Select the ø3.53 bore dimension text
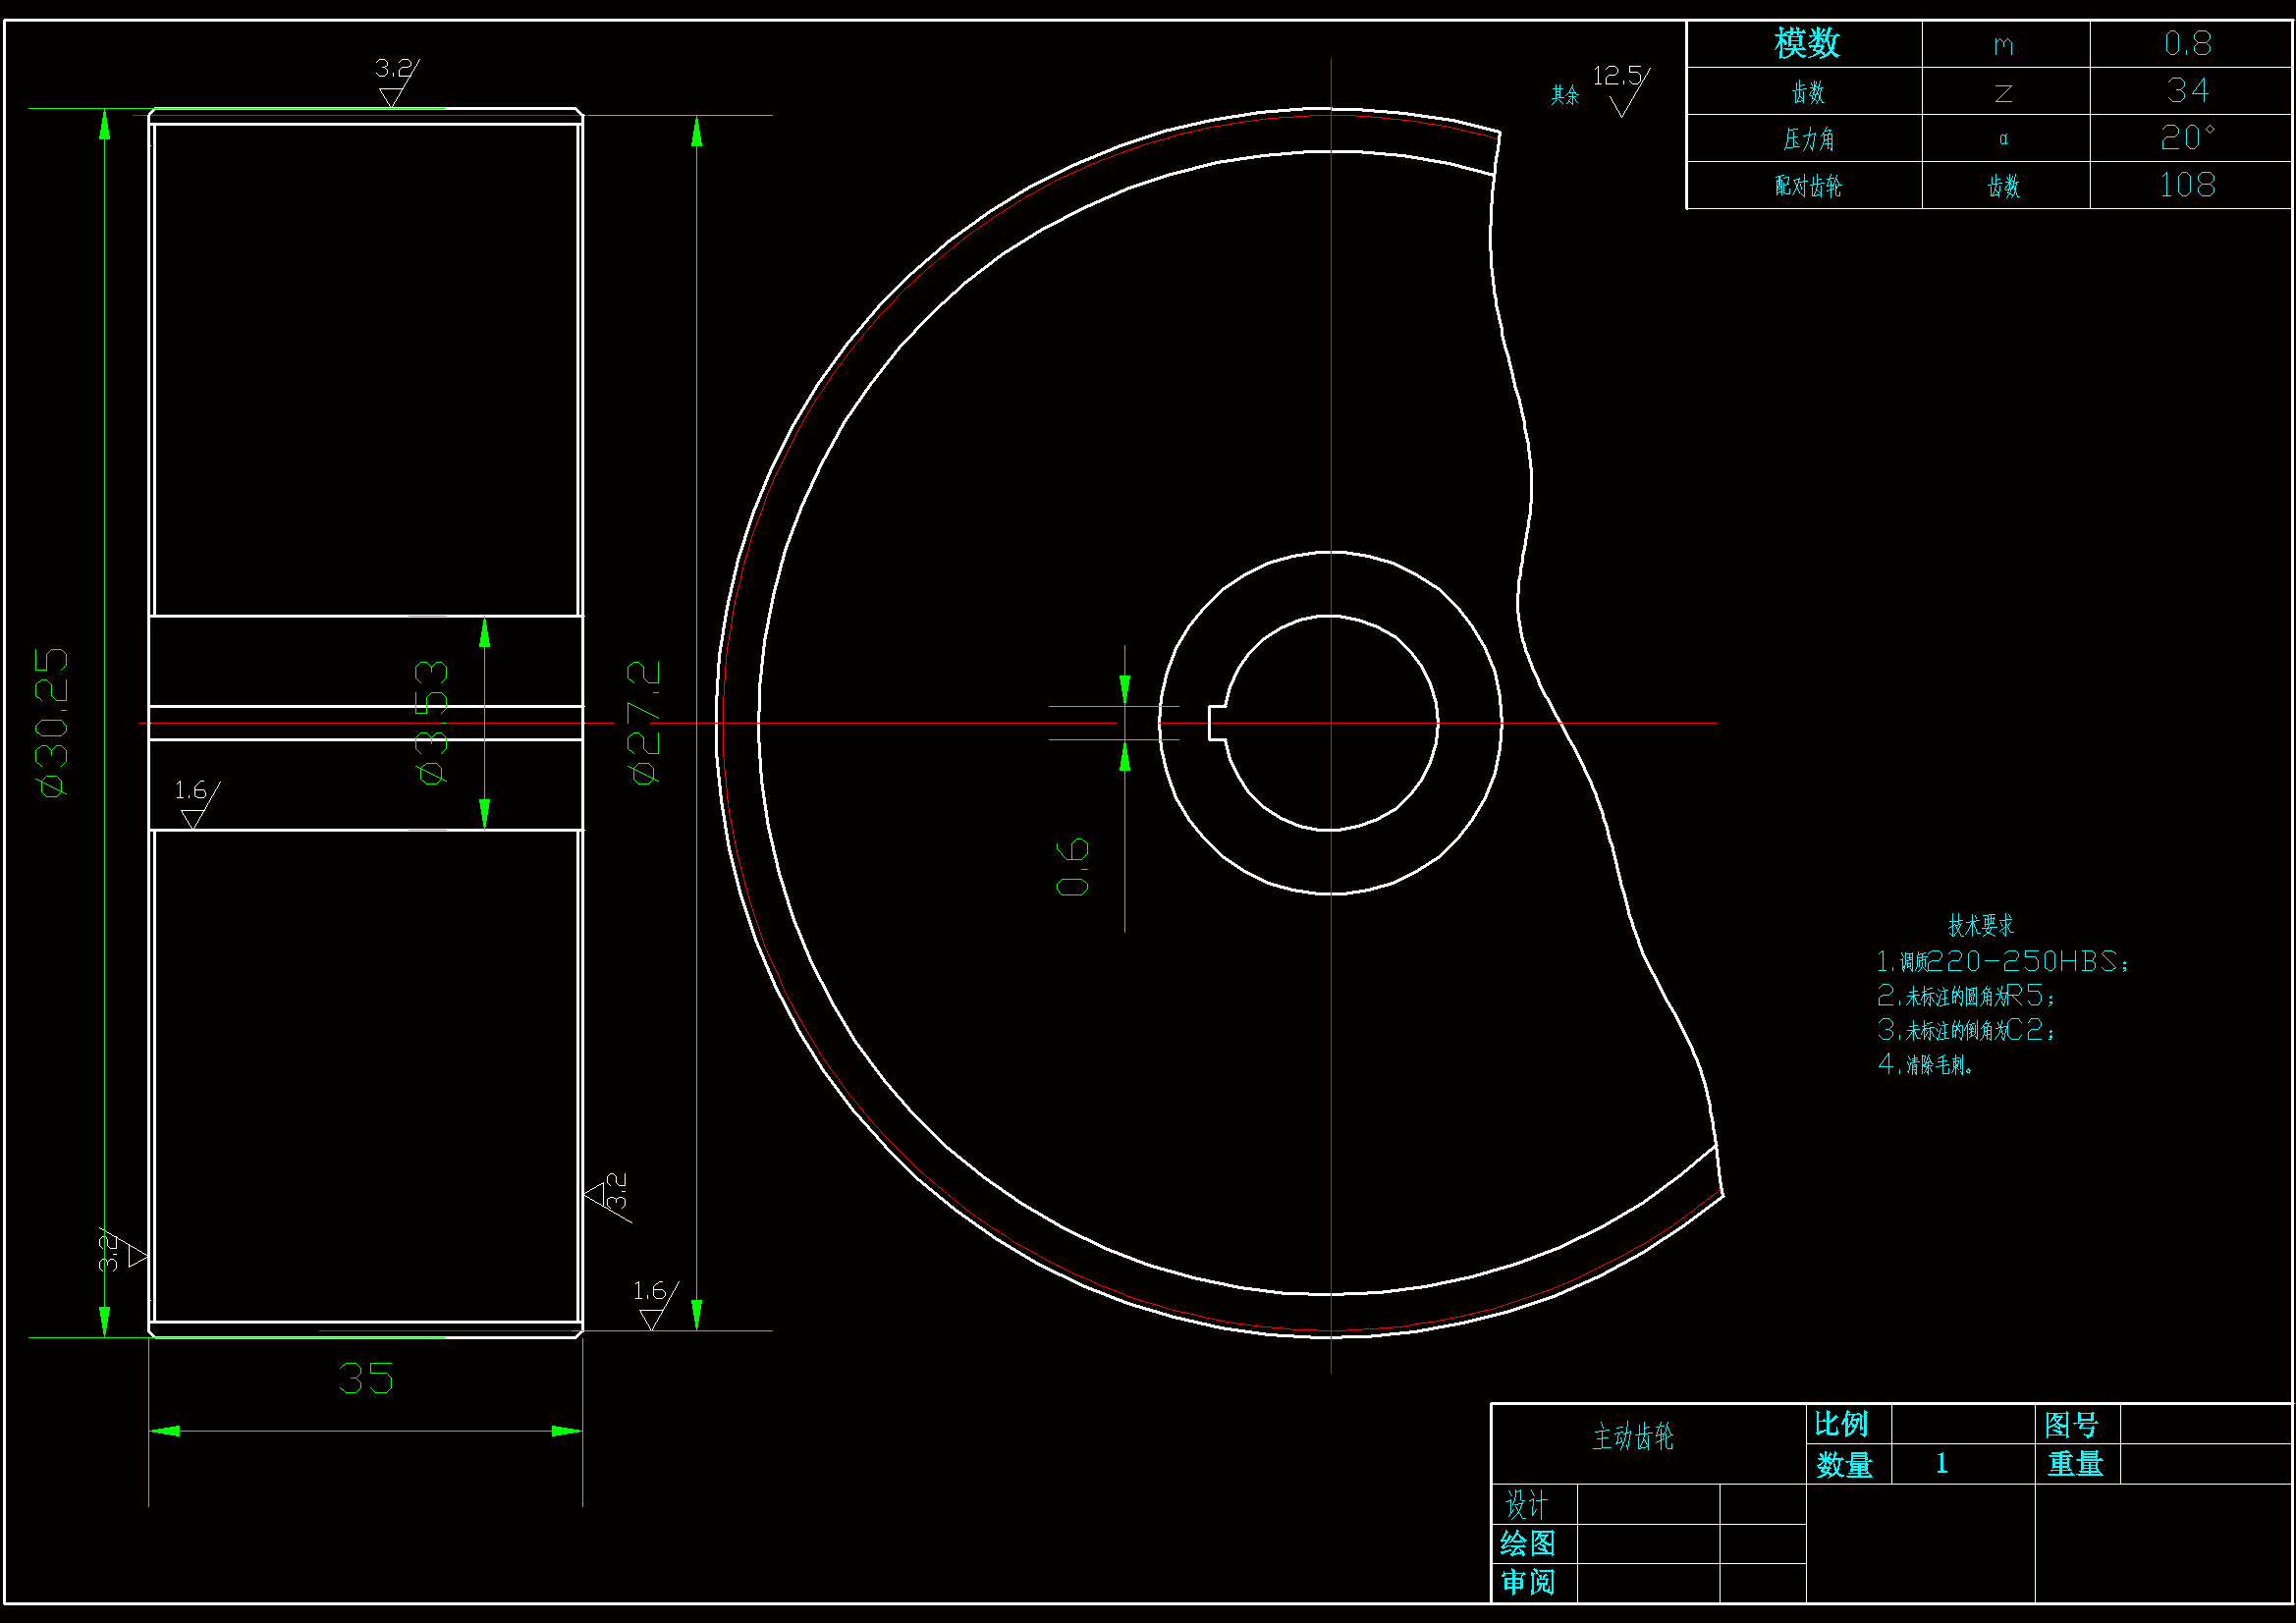The image size is (2296, 1623). coord(432,722)
